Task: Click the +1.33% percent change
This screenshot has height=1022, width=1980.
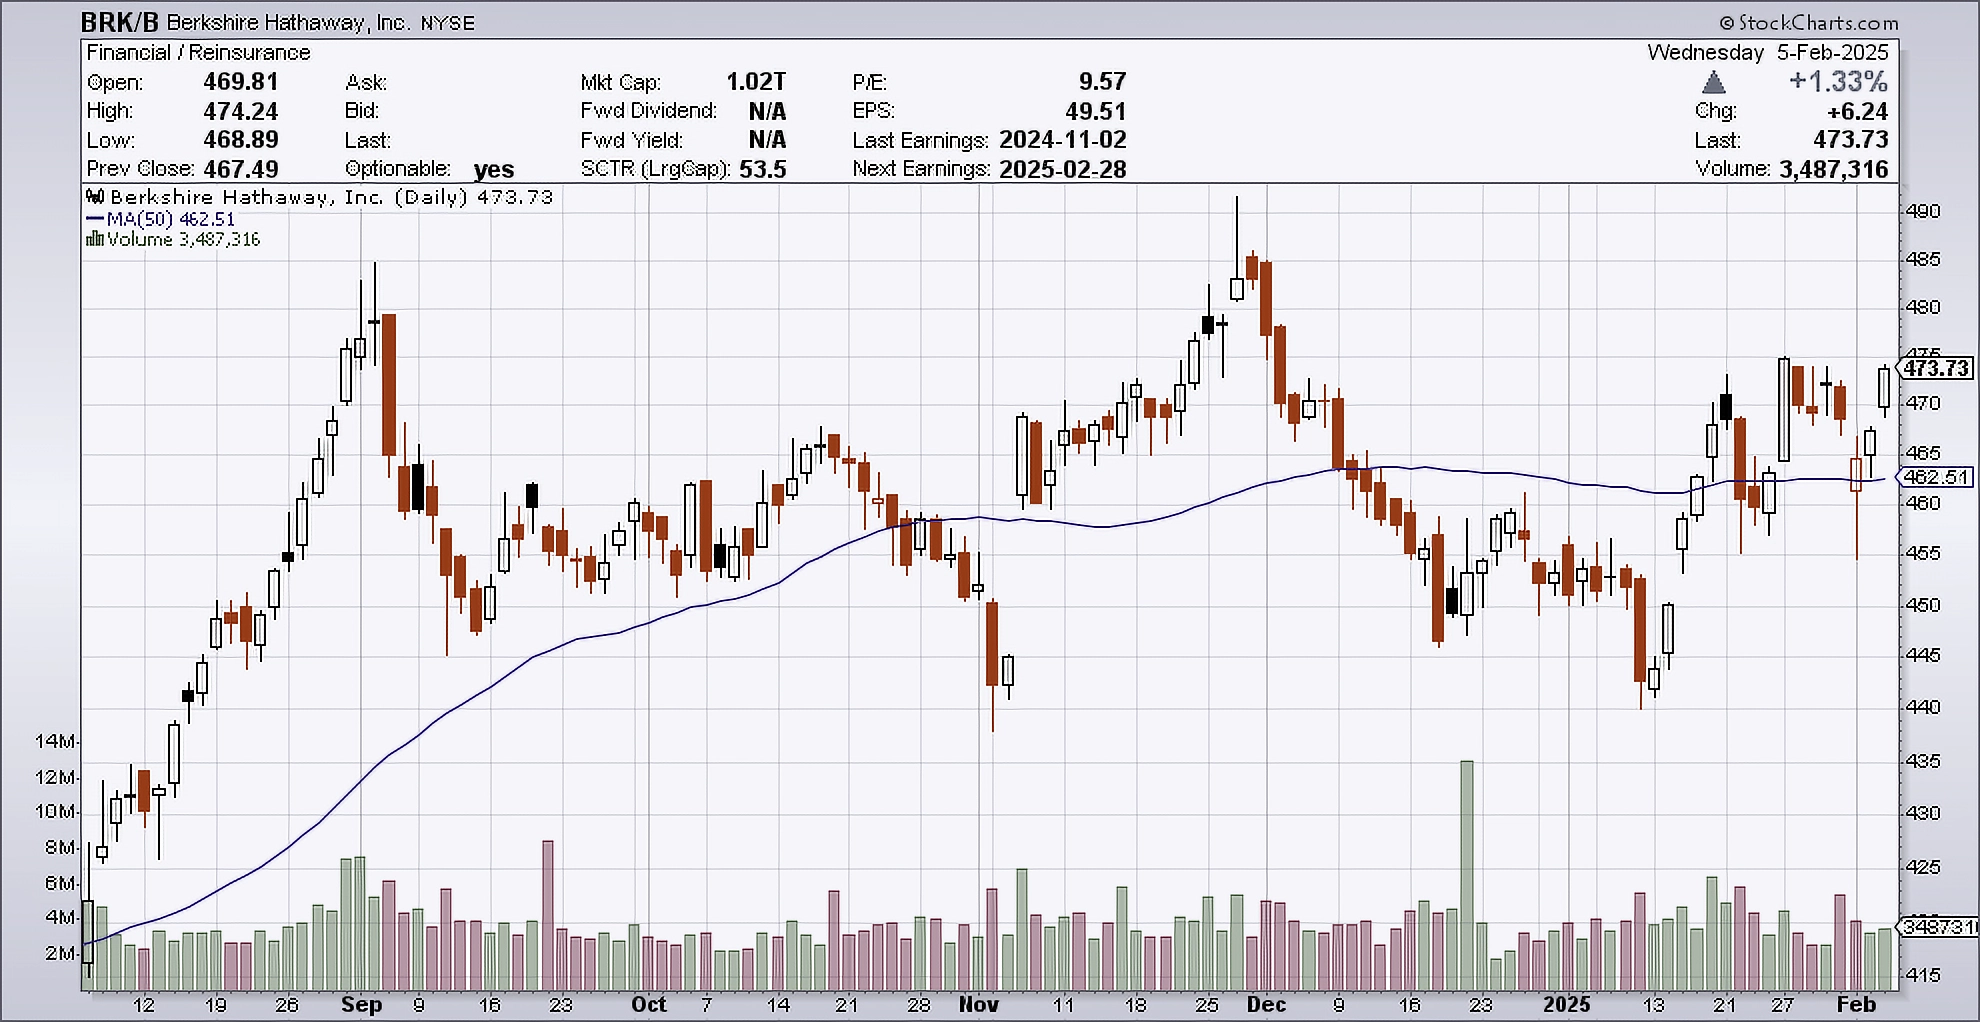Action: coord(1838,82)
